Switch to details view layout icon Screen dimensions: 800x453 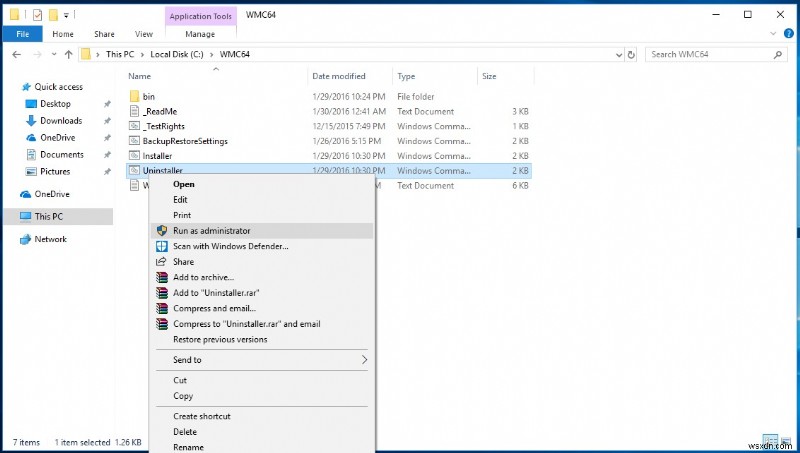point(770,440)
